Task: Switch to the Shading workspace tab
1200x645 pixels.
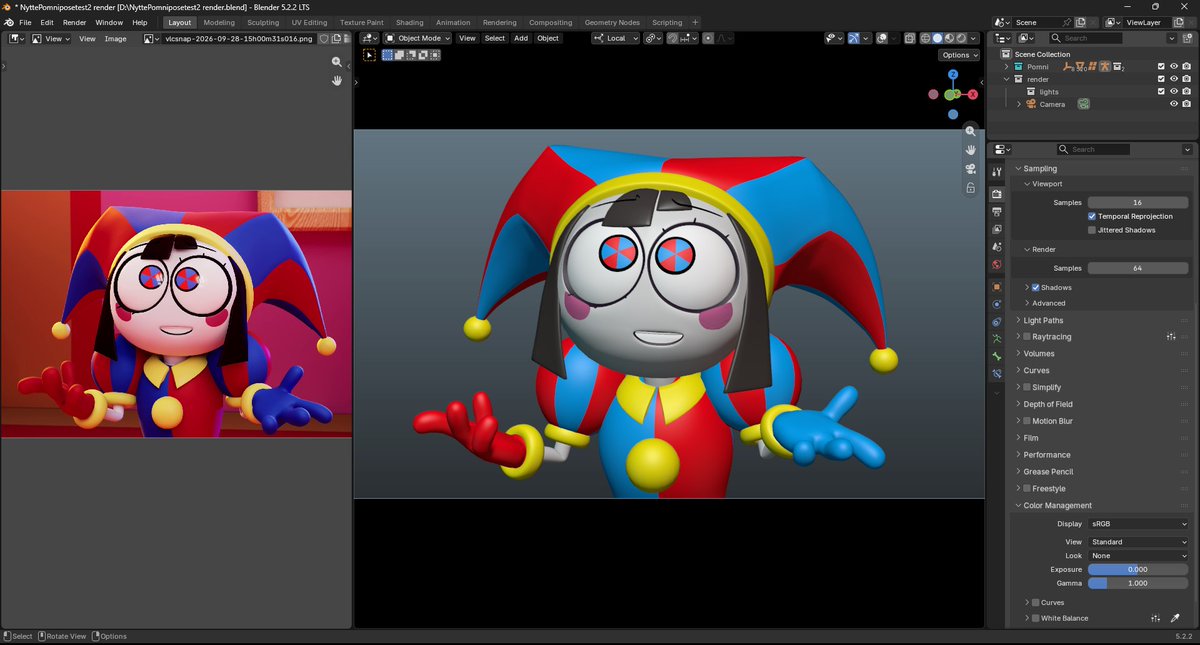Action: click(410, 22)
